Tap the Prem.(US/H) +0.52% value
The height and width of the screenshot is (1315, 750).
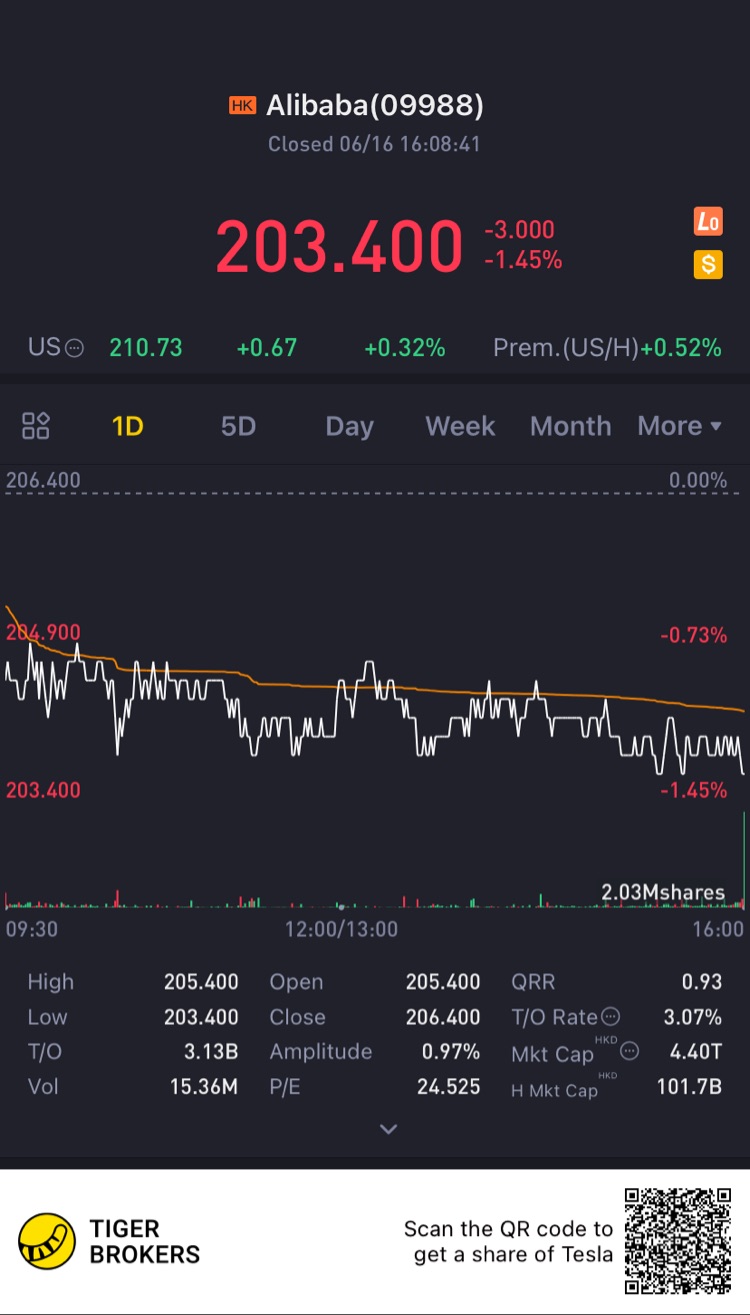tap(681, 348)
